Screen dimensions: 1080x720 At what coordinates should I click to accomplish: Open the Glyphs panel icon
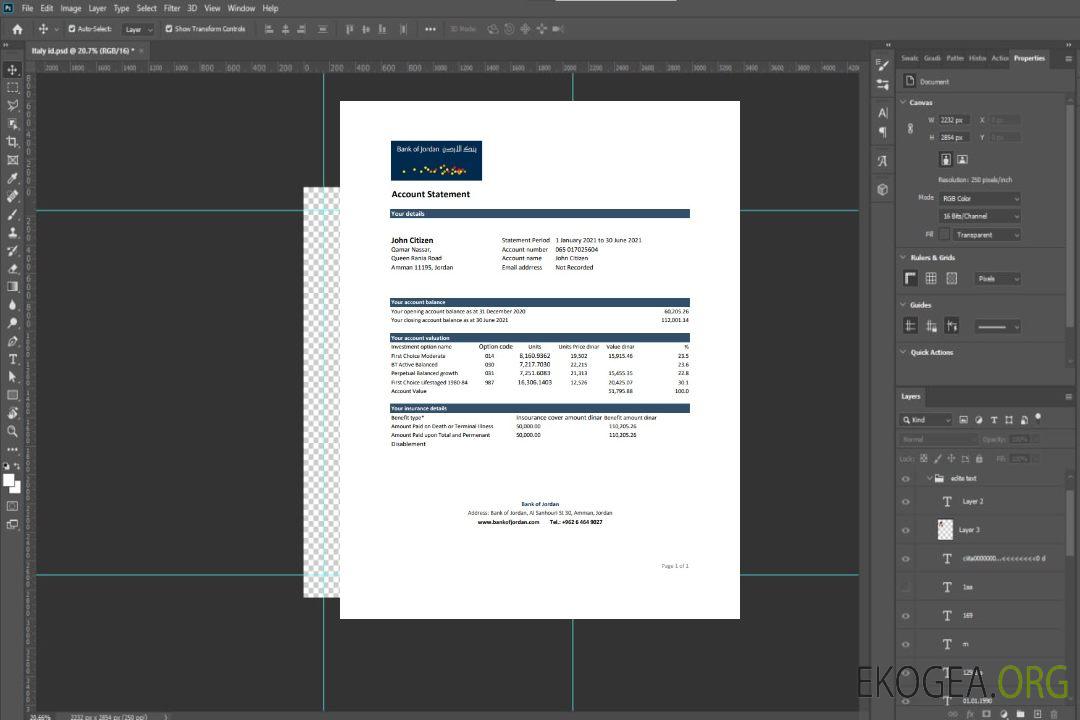(882, 161)
